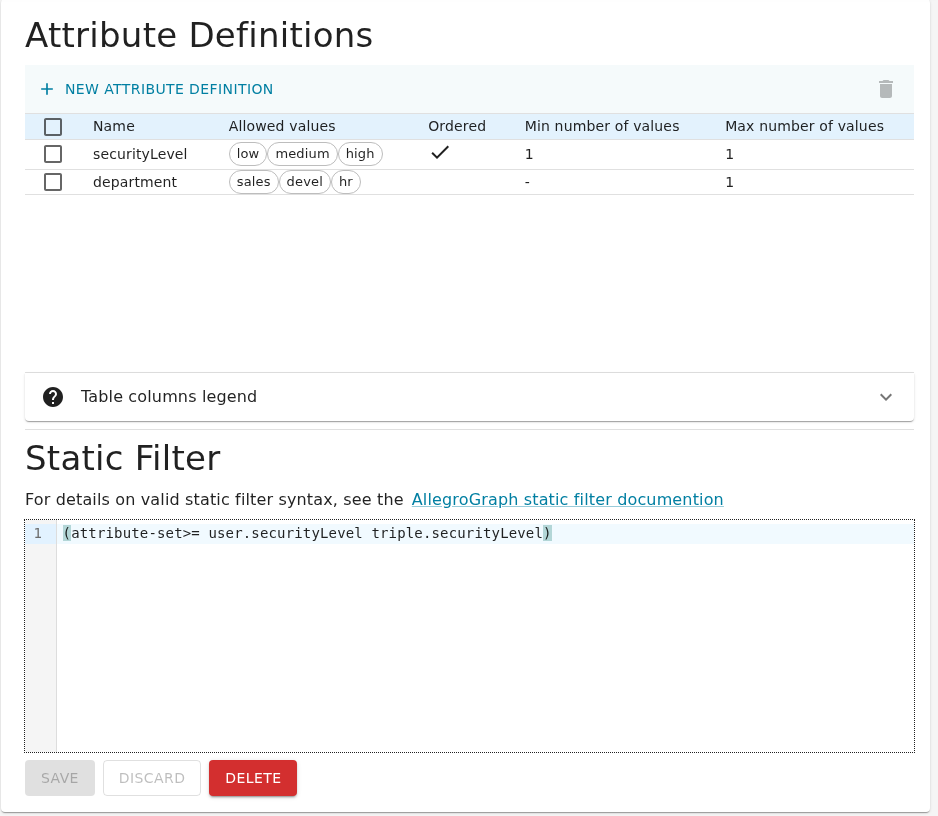Click the 'low' allowed value chip
The height and width of the screenshot is (816, 938).
(x=248, y=154)
